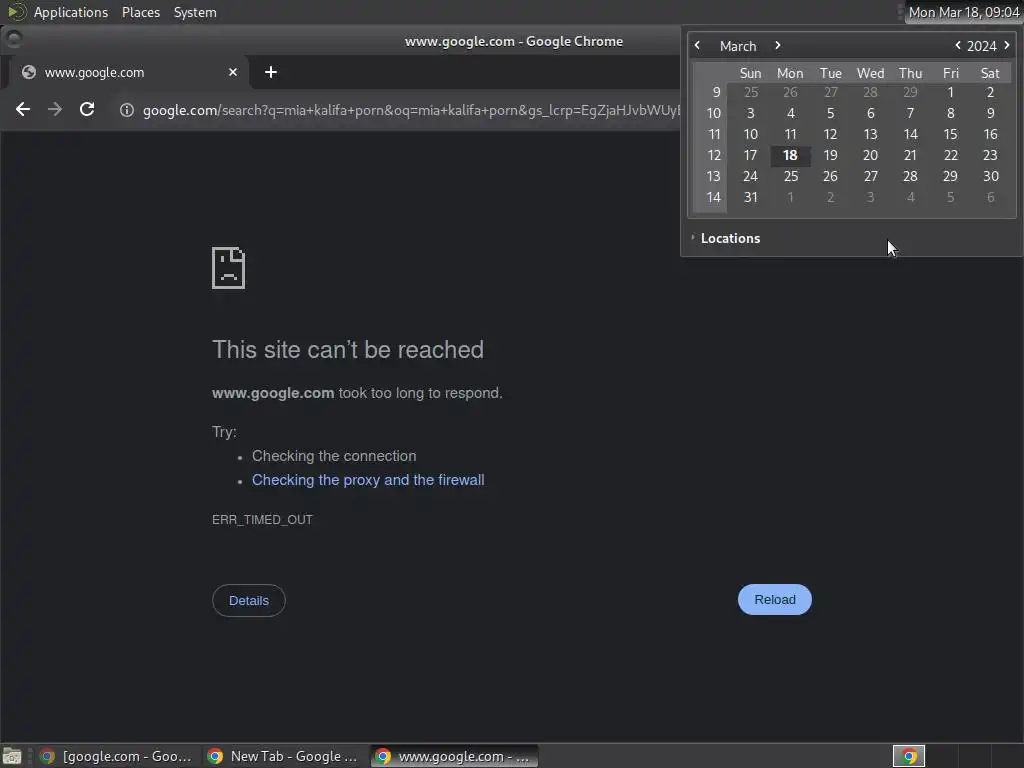Select the www.google.com browser tab
The image size is (1024, 768).
point(128,72)
